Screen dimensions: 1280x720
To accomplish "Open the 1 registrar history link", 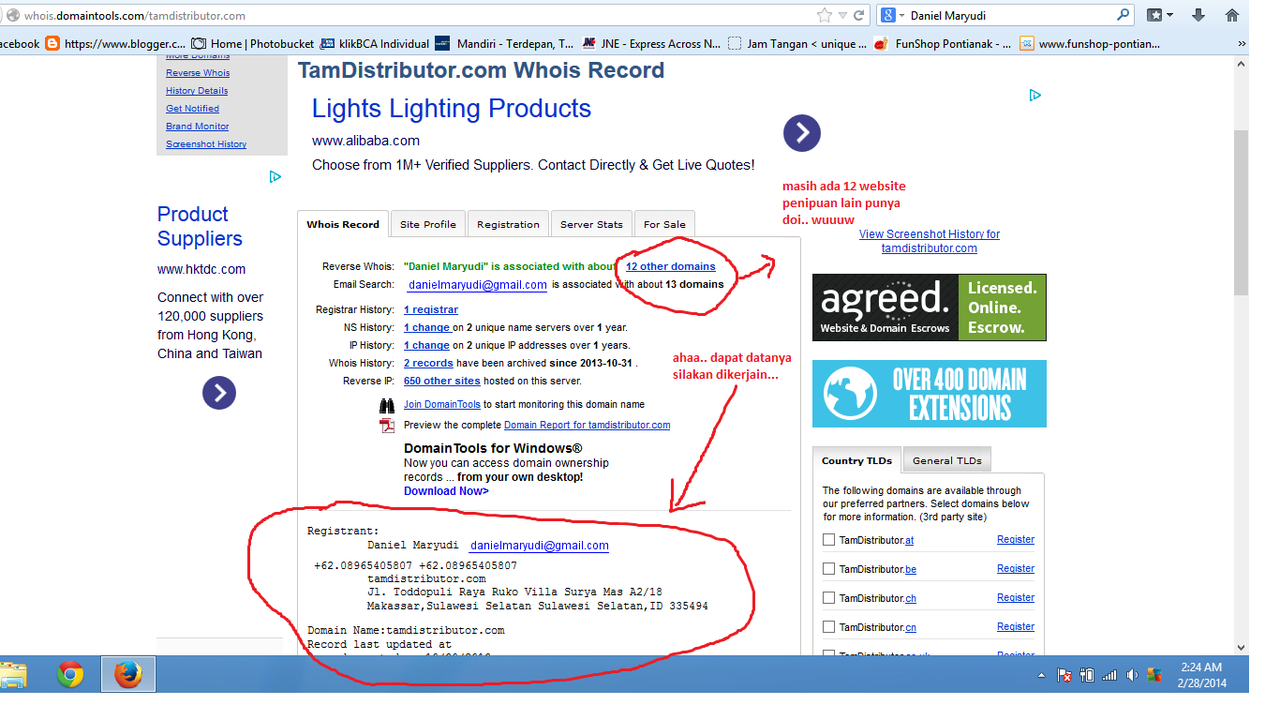I will 431,310.
